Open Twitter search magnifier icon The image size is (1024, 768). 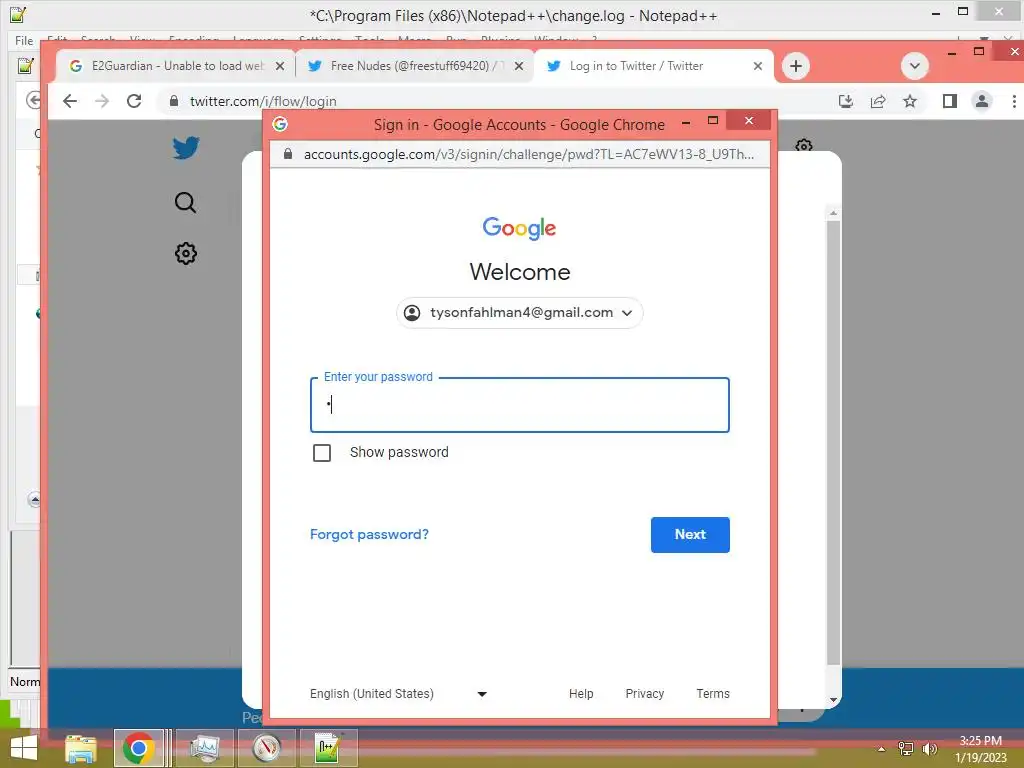185,202
